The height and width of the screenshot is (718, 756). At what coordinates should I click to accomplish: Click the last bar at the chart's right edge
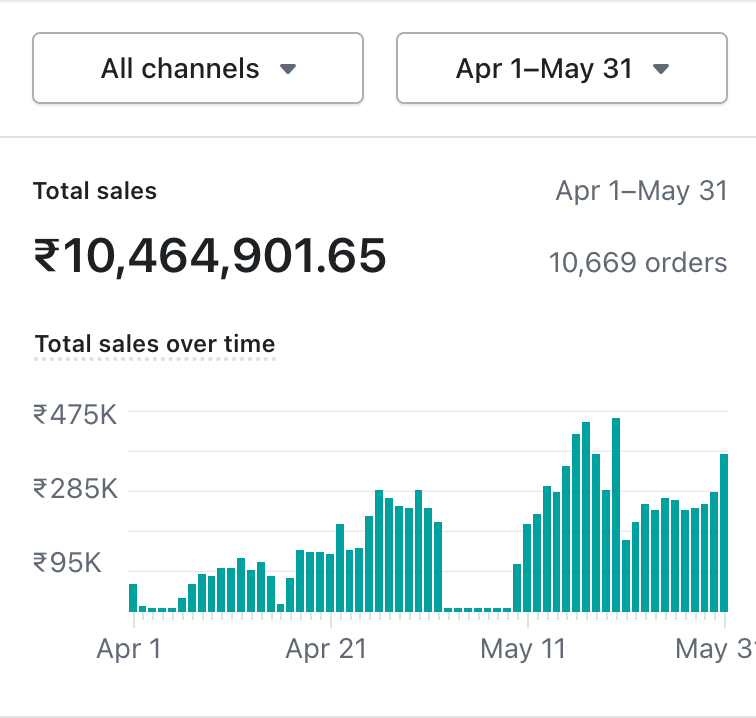pyautogui.click(x=724, y=532)
